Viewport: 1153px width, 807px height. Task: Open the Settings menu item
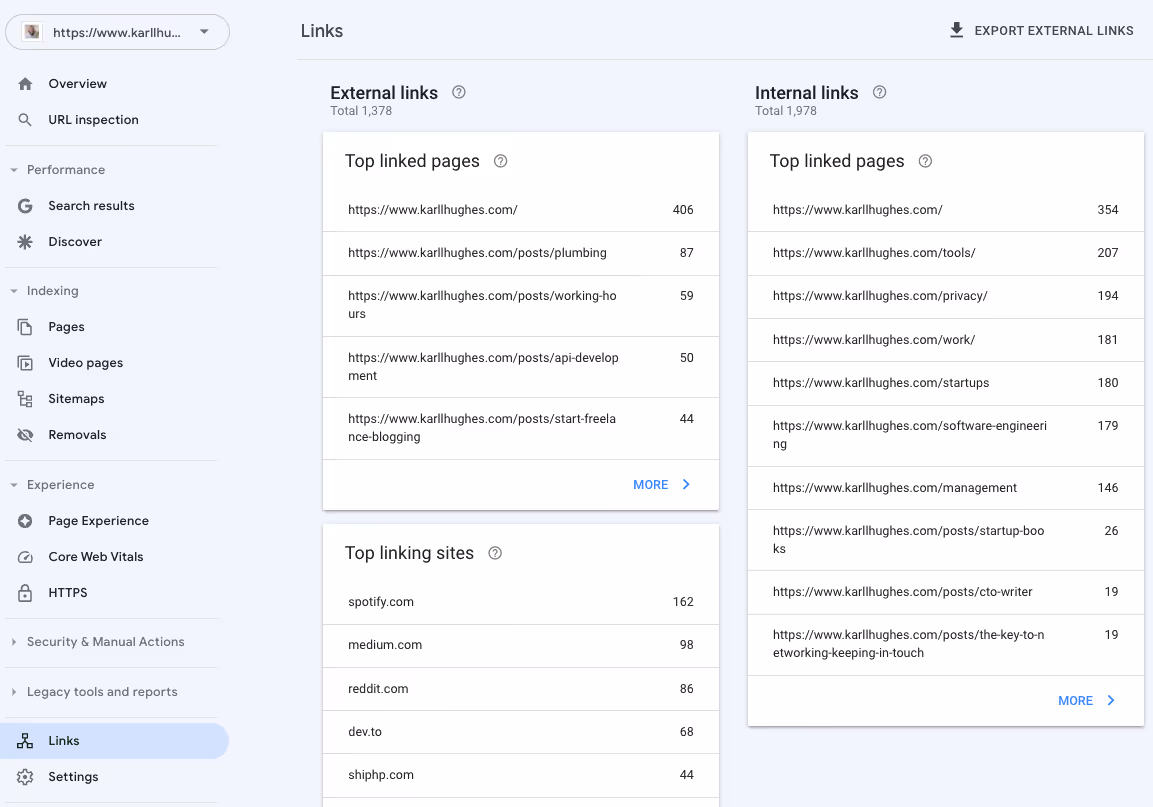pos(115,777)
